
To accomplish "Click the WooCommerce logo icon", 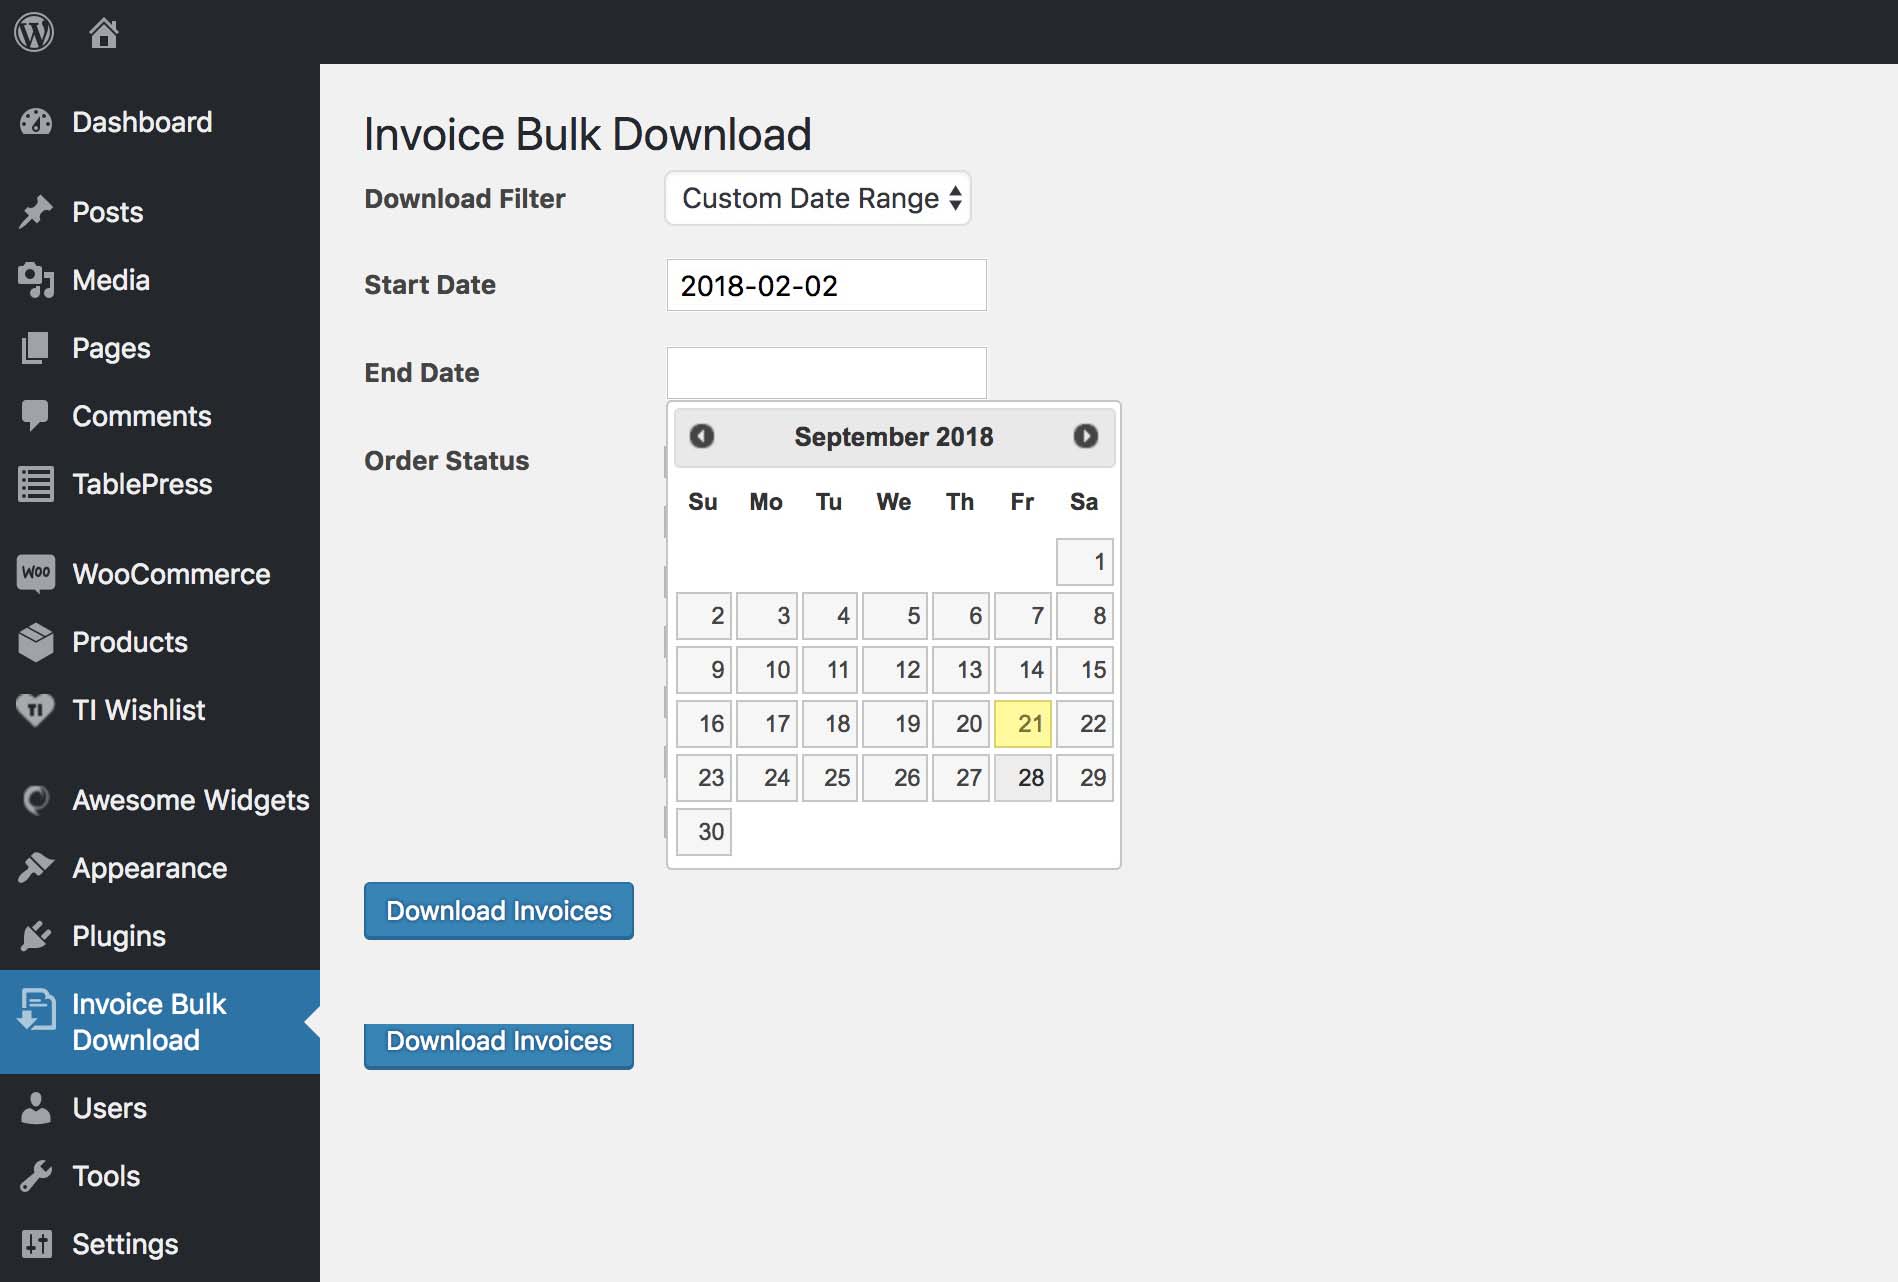I will [36, 574].
